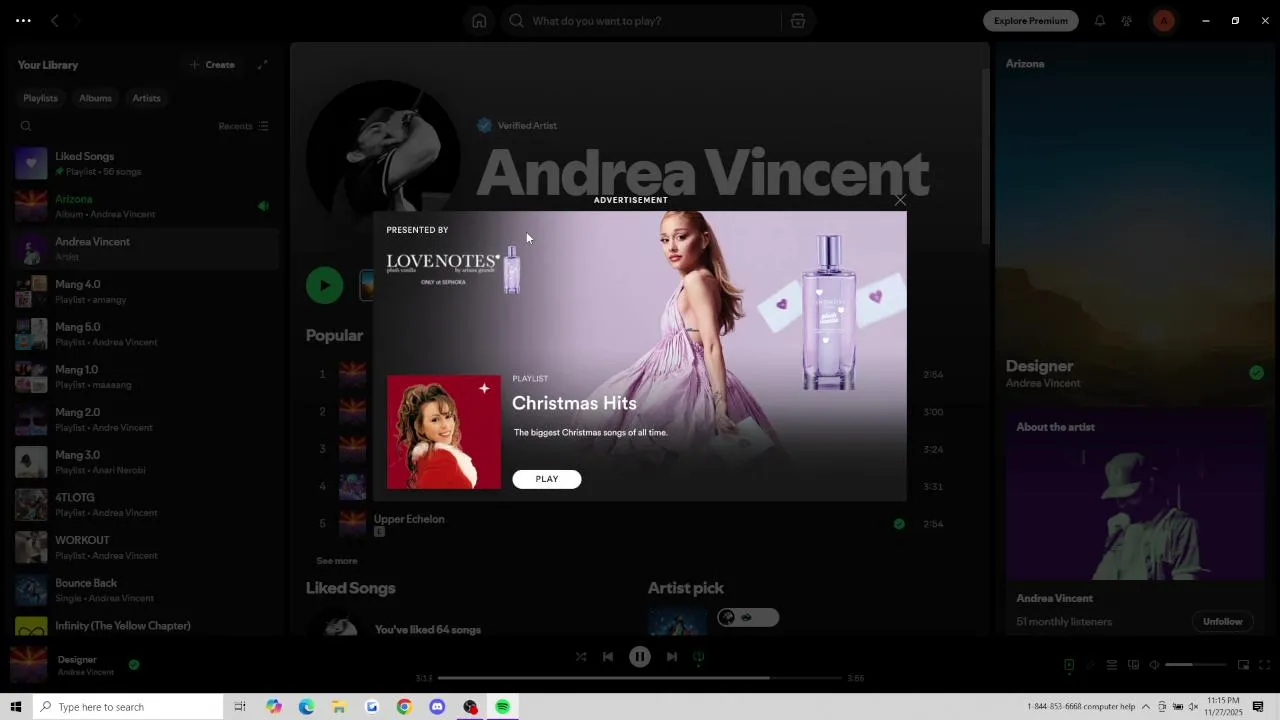The width and height of the screenshot is (1280, 720).
Task: Seek on the song progress bar
Action: (640, 678)
